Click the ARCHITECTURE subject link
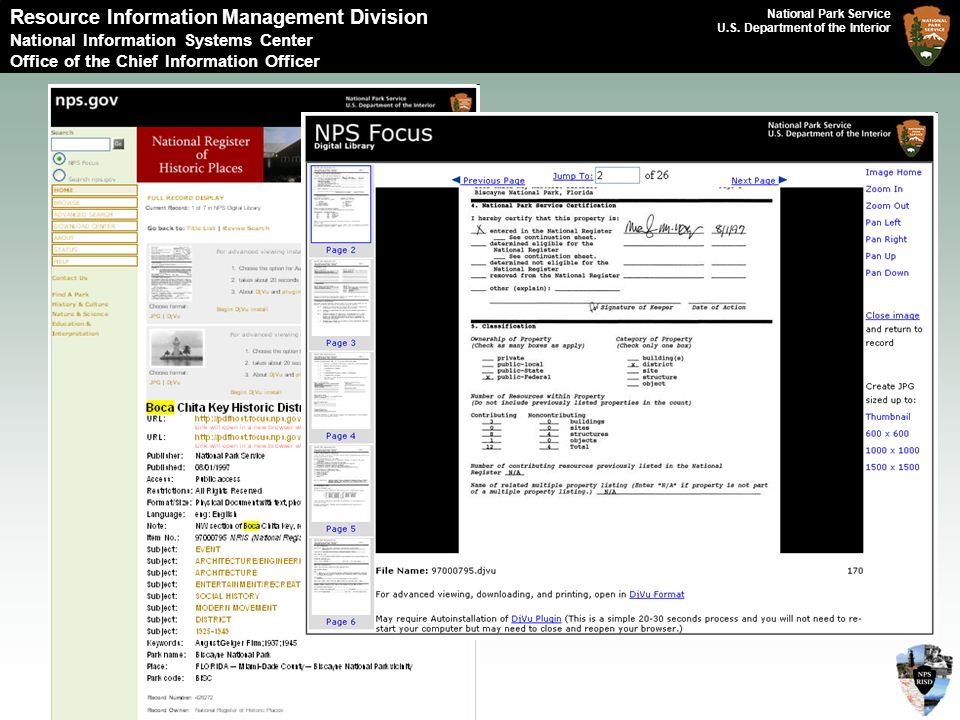 tap(226, 573)
